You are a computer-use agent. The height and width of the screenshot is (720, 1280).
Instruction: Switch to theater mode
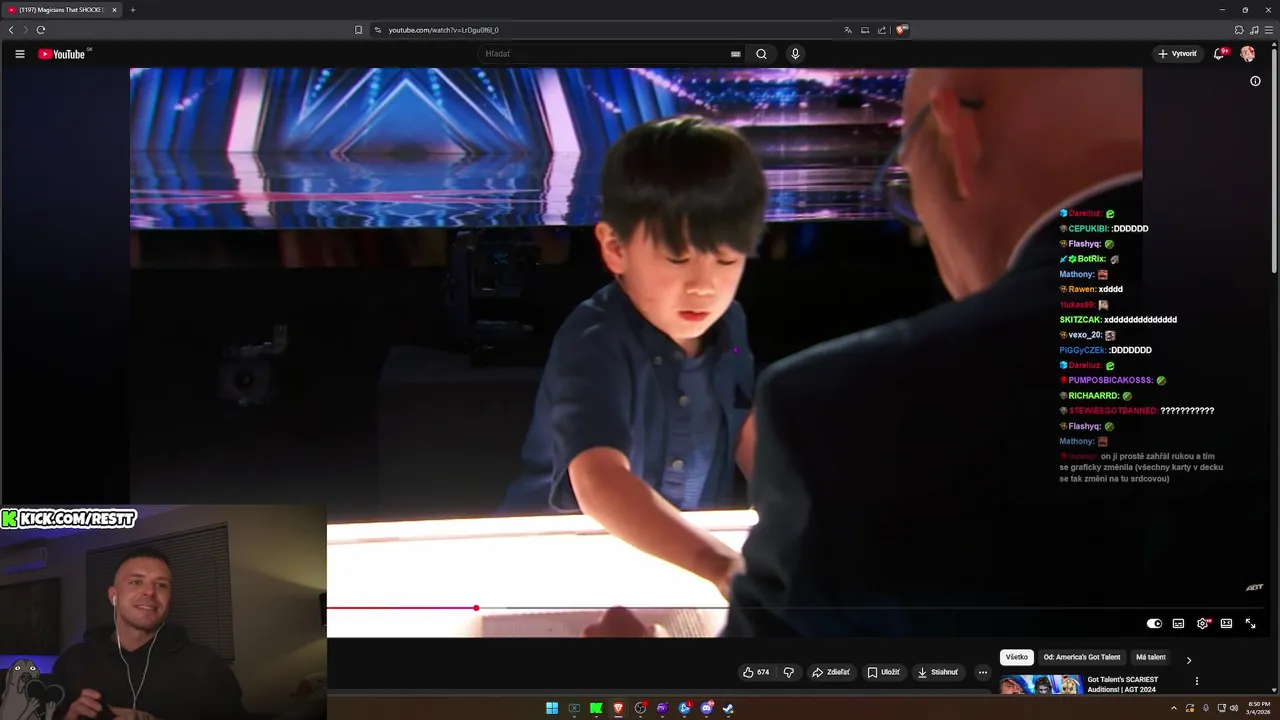coord(1226,624)
